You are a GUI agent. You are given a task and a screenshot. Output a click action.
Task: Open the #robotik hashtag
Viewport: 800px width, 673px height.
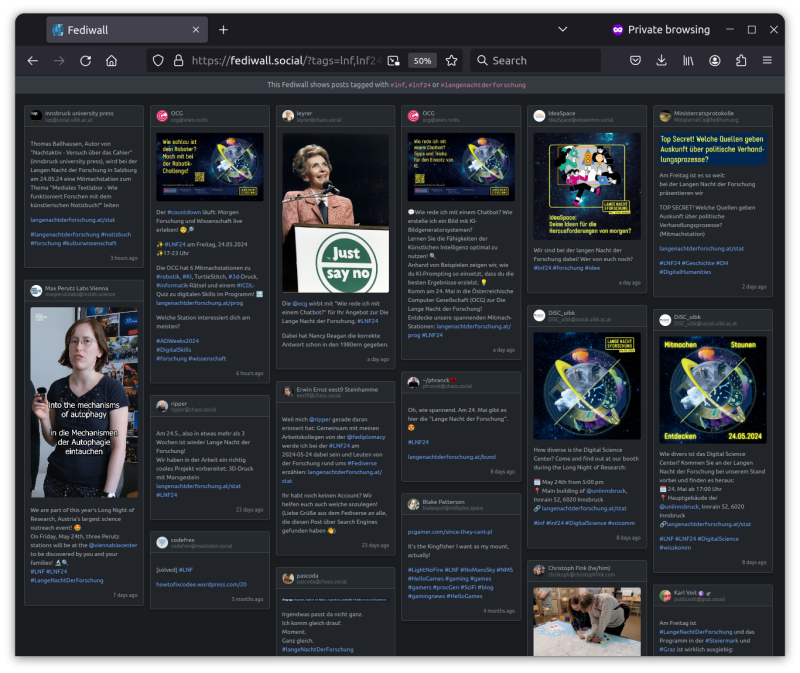168,277
